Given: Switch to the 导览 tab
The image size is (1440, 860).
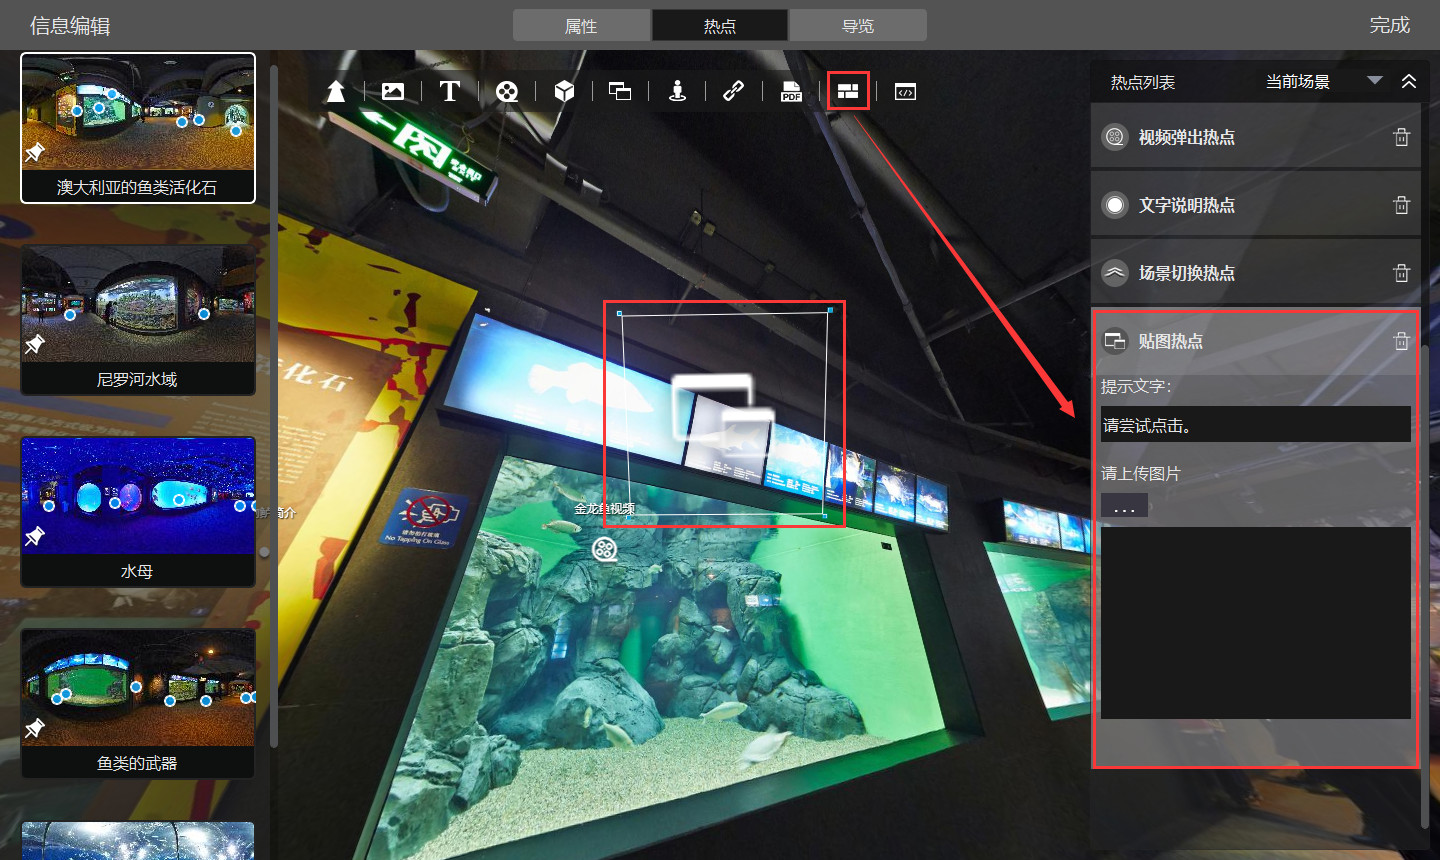Looking at the screenshot, I should [x=858, y=26].
